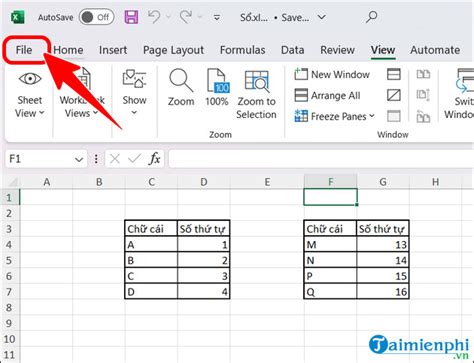The width and height of the screenshot is (474, 363).
Task: Select column C header
Action: tap(152, 182)
